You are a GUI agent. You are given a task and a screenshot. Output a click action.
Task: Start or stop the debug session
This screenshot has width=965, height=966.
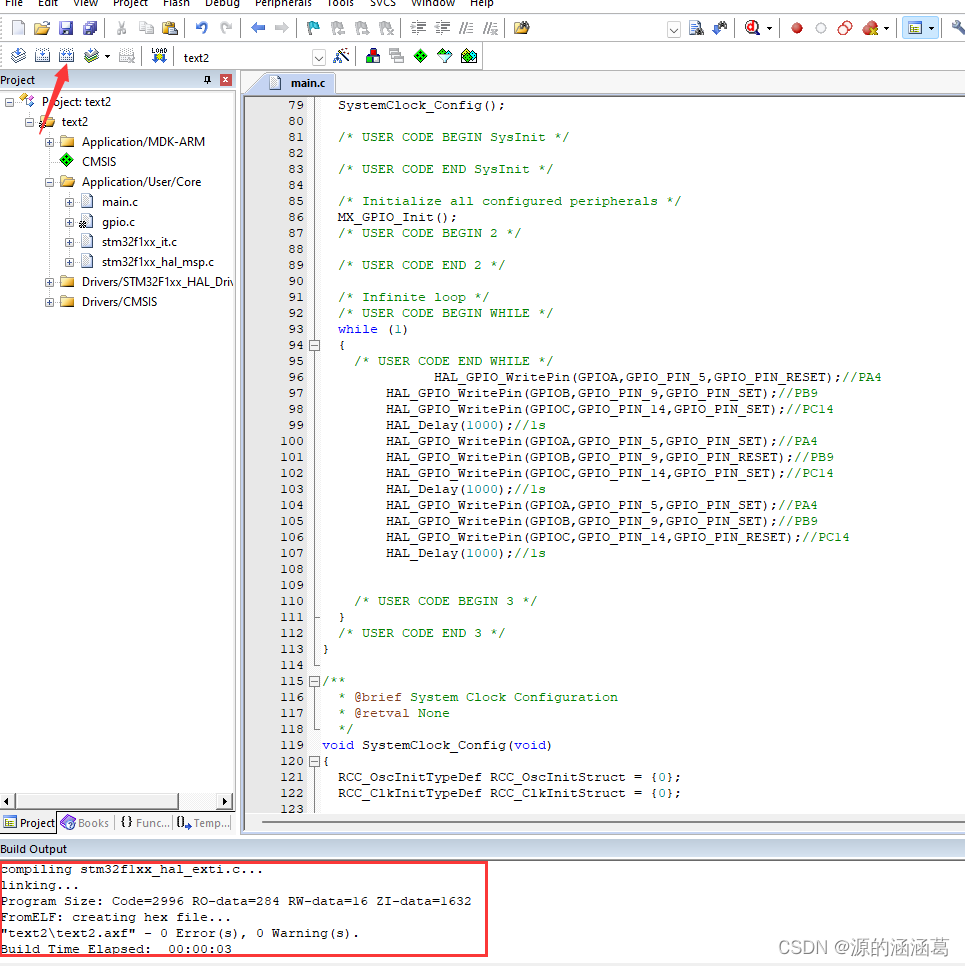(x=752, y=28)
